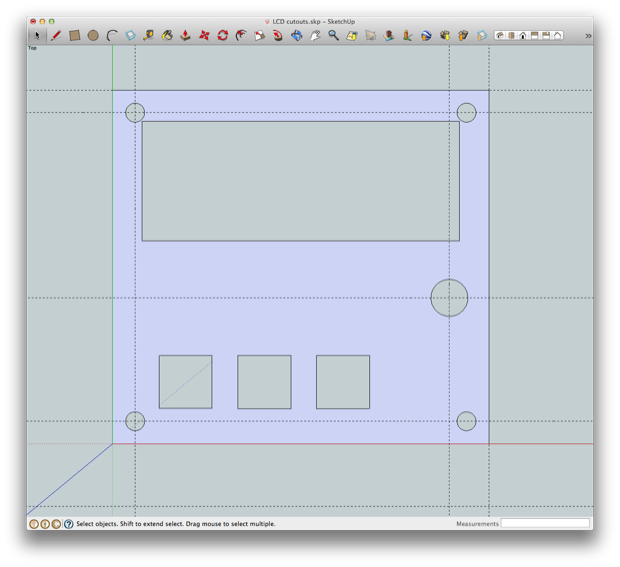Choose the Paint Bucket tool
Screen dimensions: 620x567
point(167,36)
